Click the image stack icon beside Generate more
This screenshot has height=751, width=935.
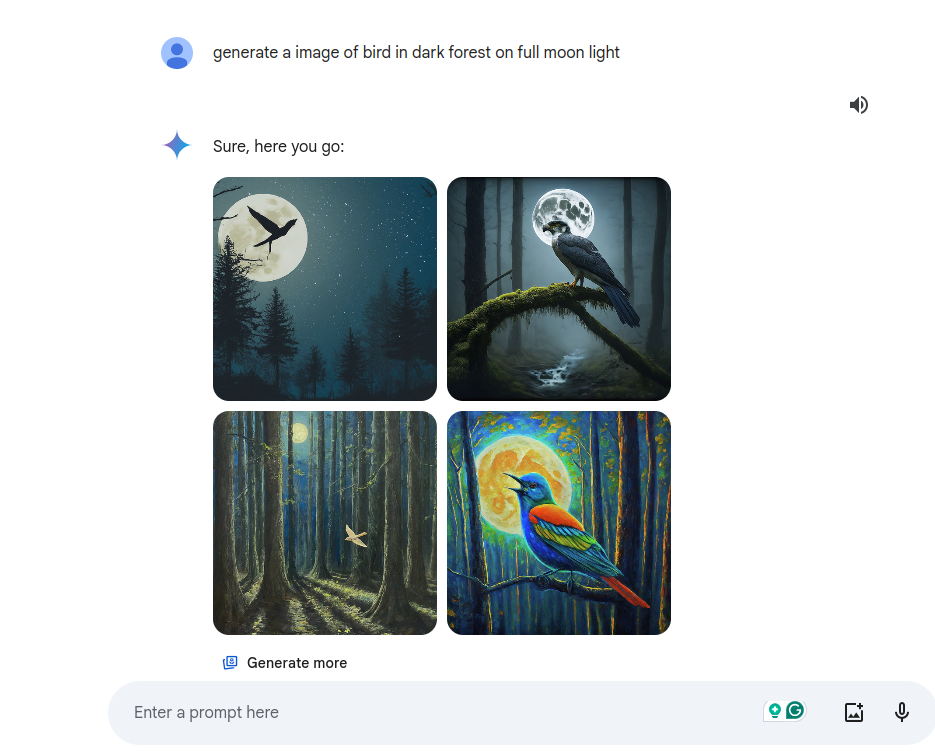click(230, 663)
